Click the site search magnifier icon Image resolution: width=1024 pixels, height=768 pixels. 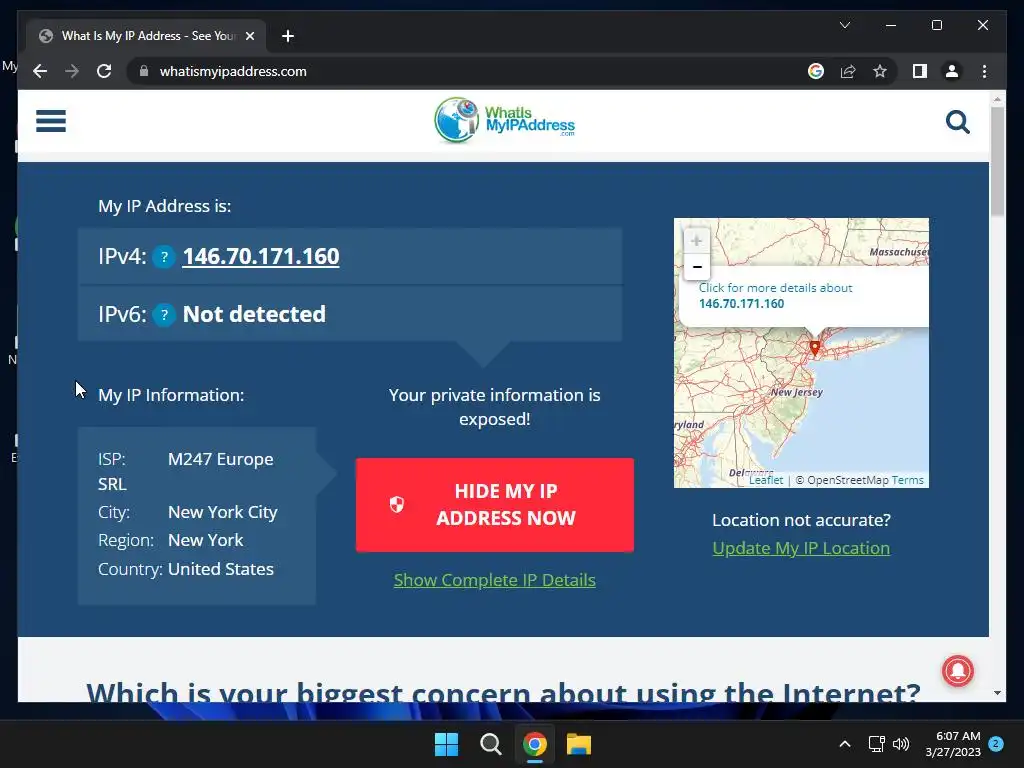pyautogui.click(x=957, y=121)
